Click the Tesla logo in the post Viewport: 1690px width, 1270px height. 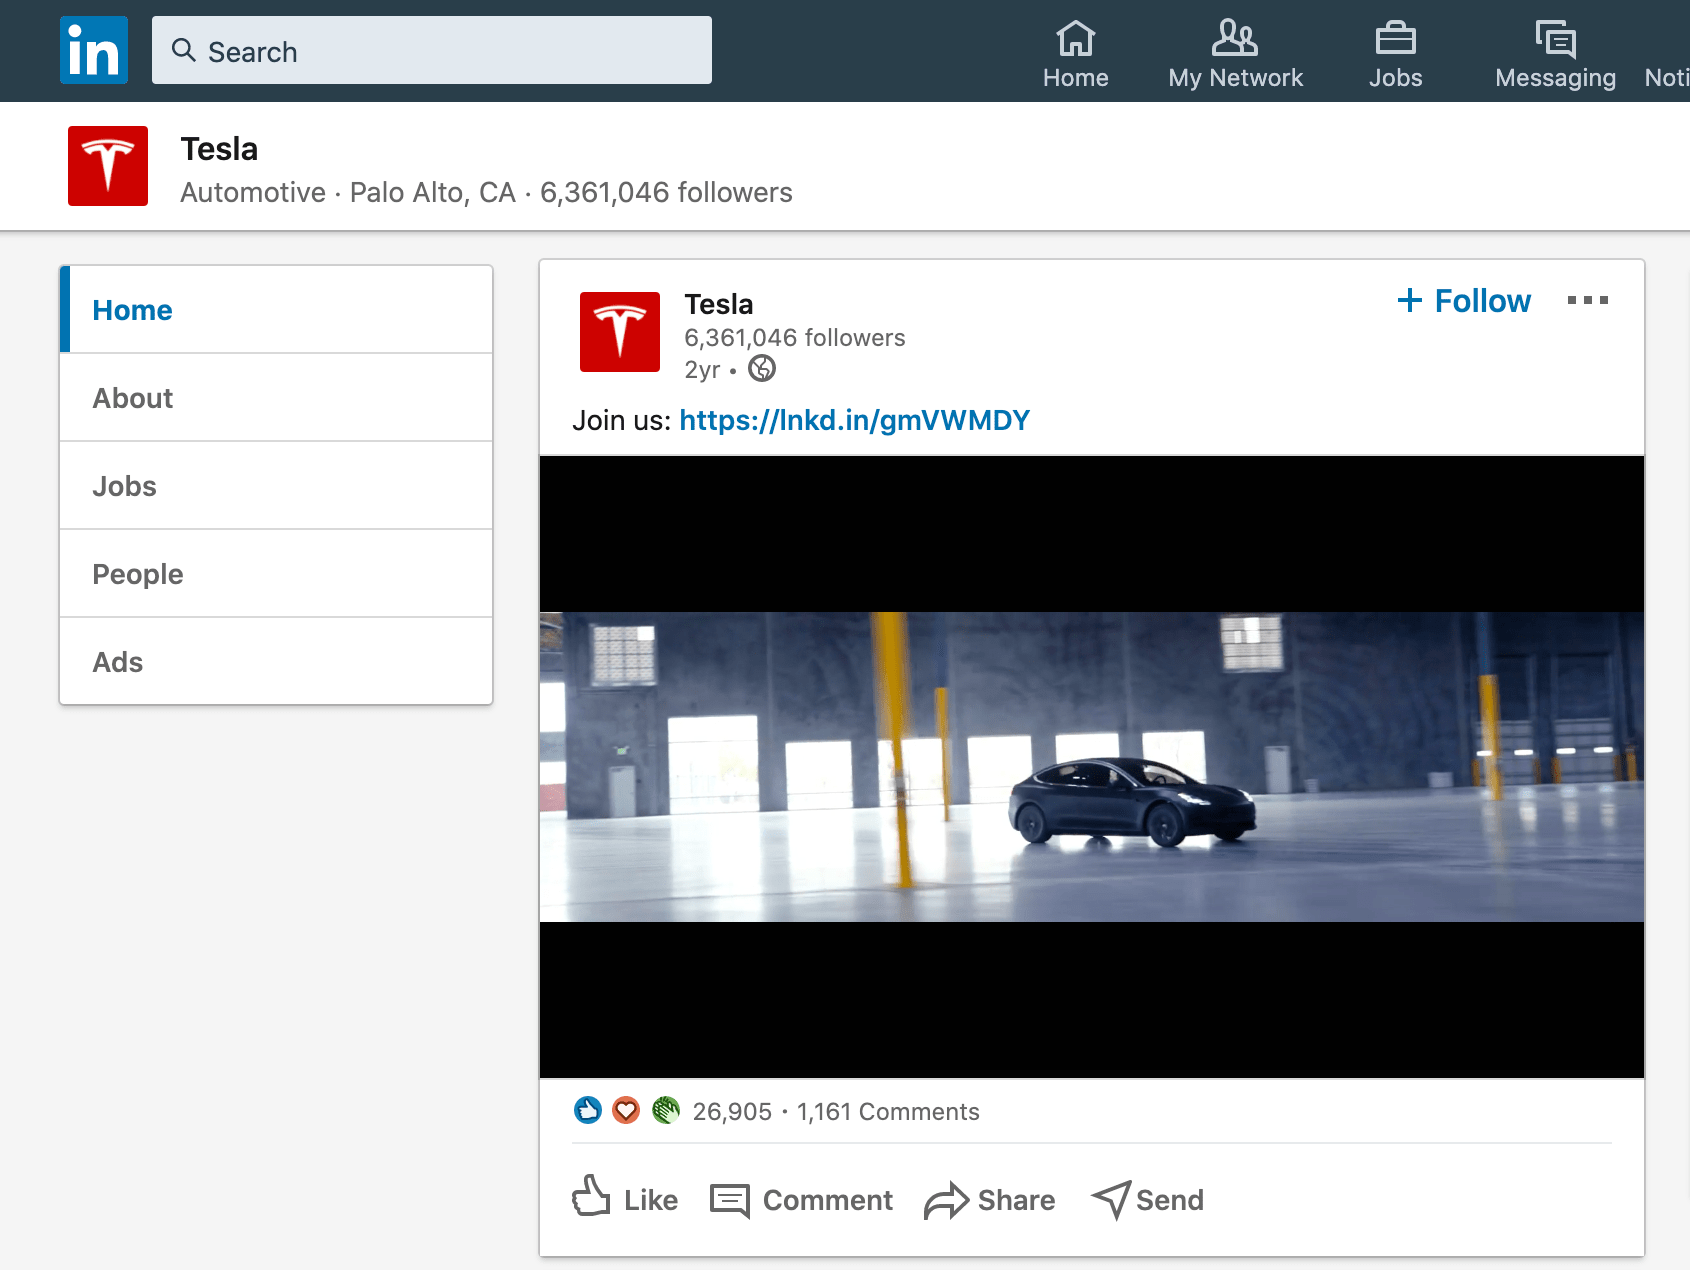pyautogui.click(x=620, y=332)
